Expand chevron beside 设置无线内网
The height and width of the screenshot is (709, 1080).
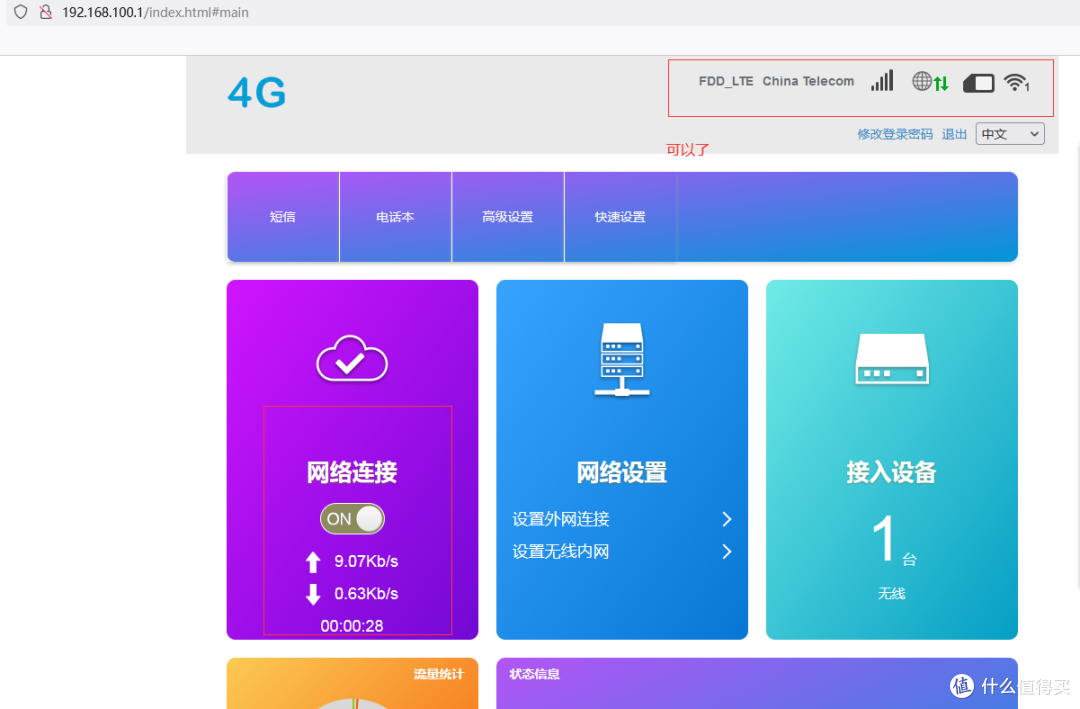[727, 551]
